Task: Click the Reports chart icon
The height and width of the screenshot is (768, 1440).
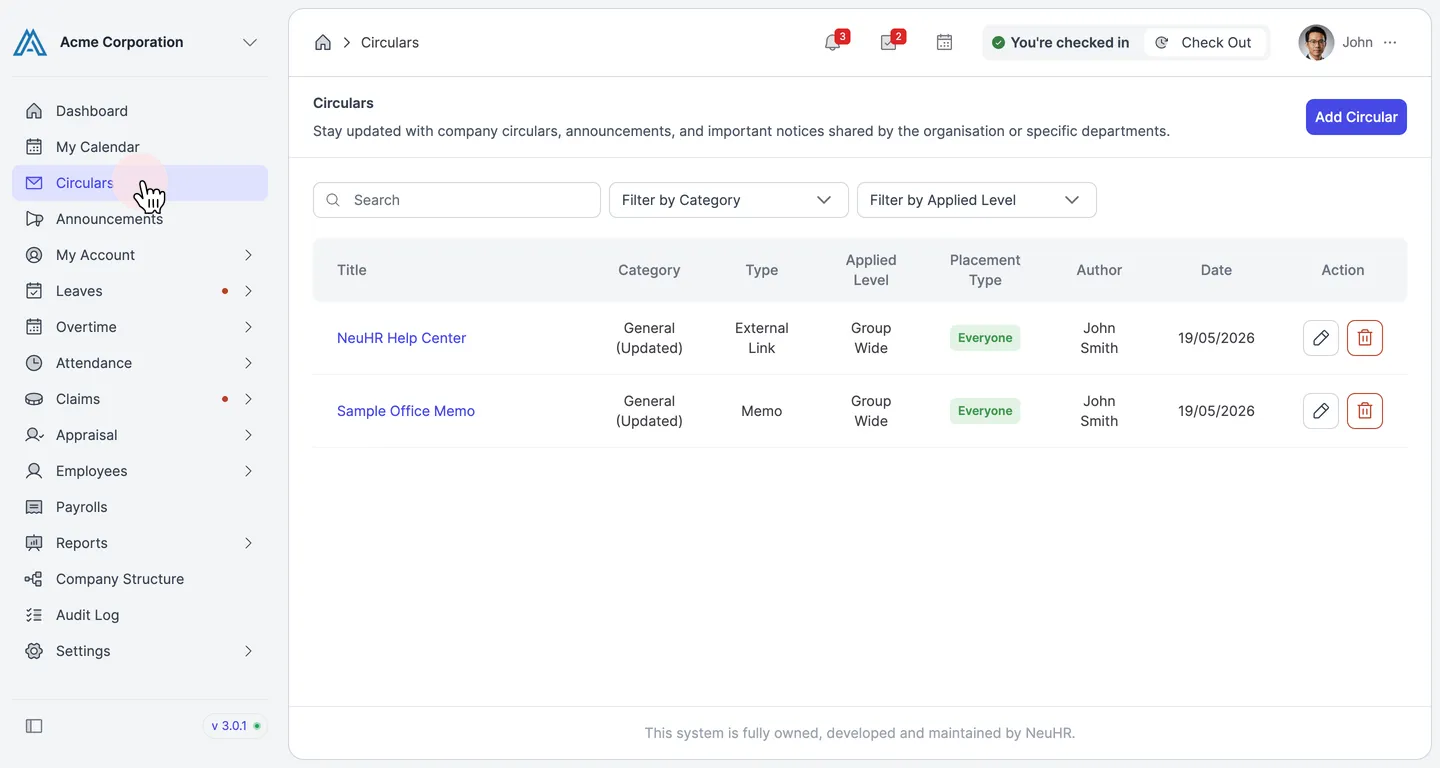Action: click(34, 543)
